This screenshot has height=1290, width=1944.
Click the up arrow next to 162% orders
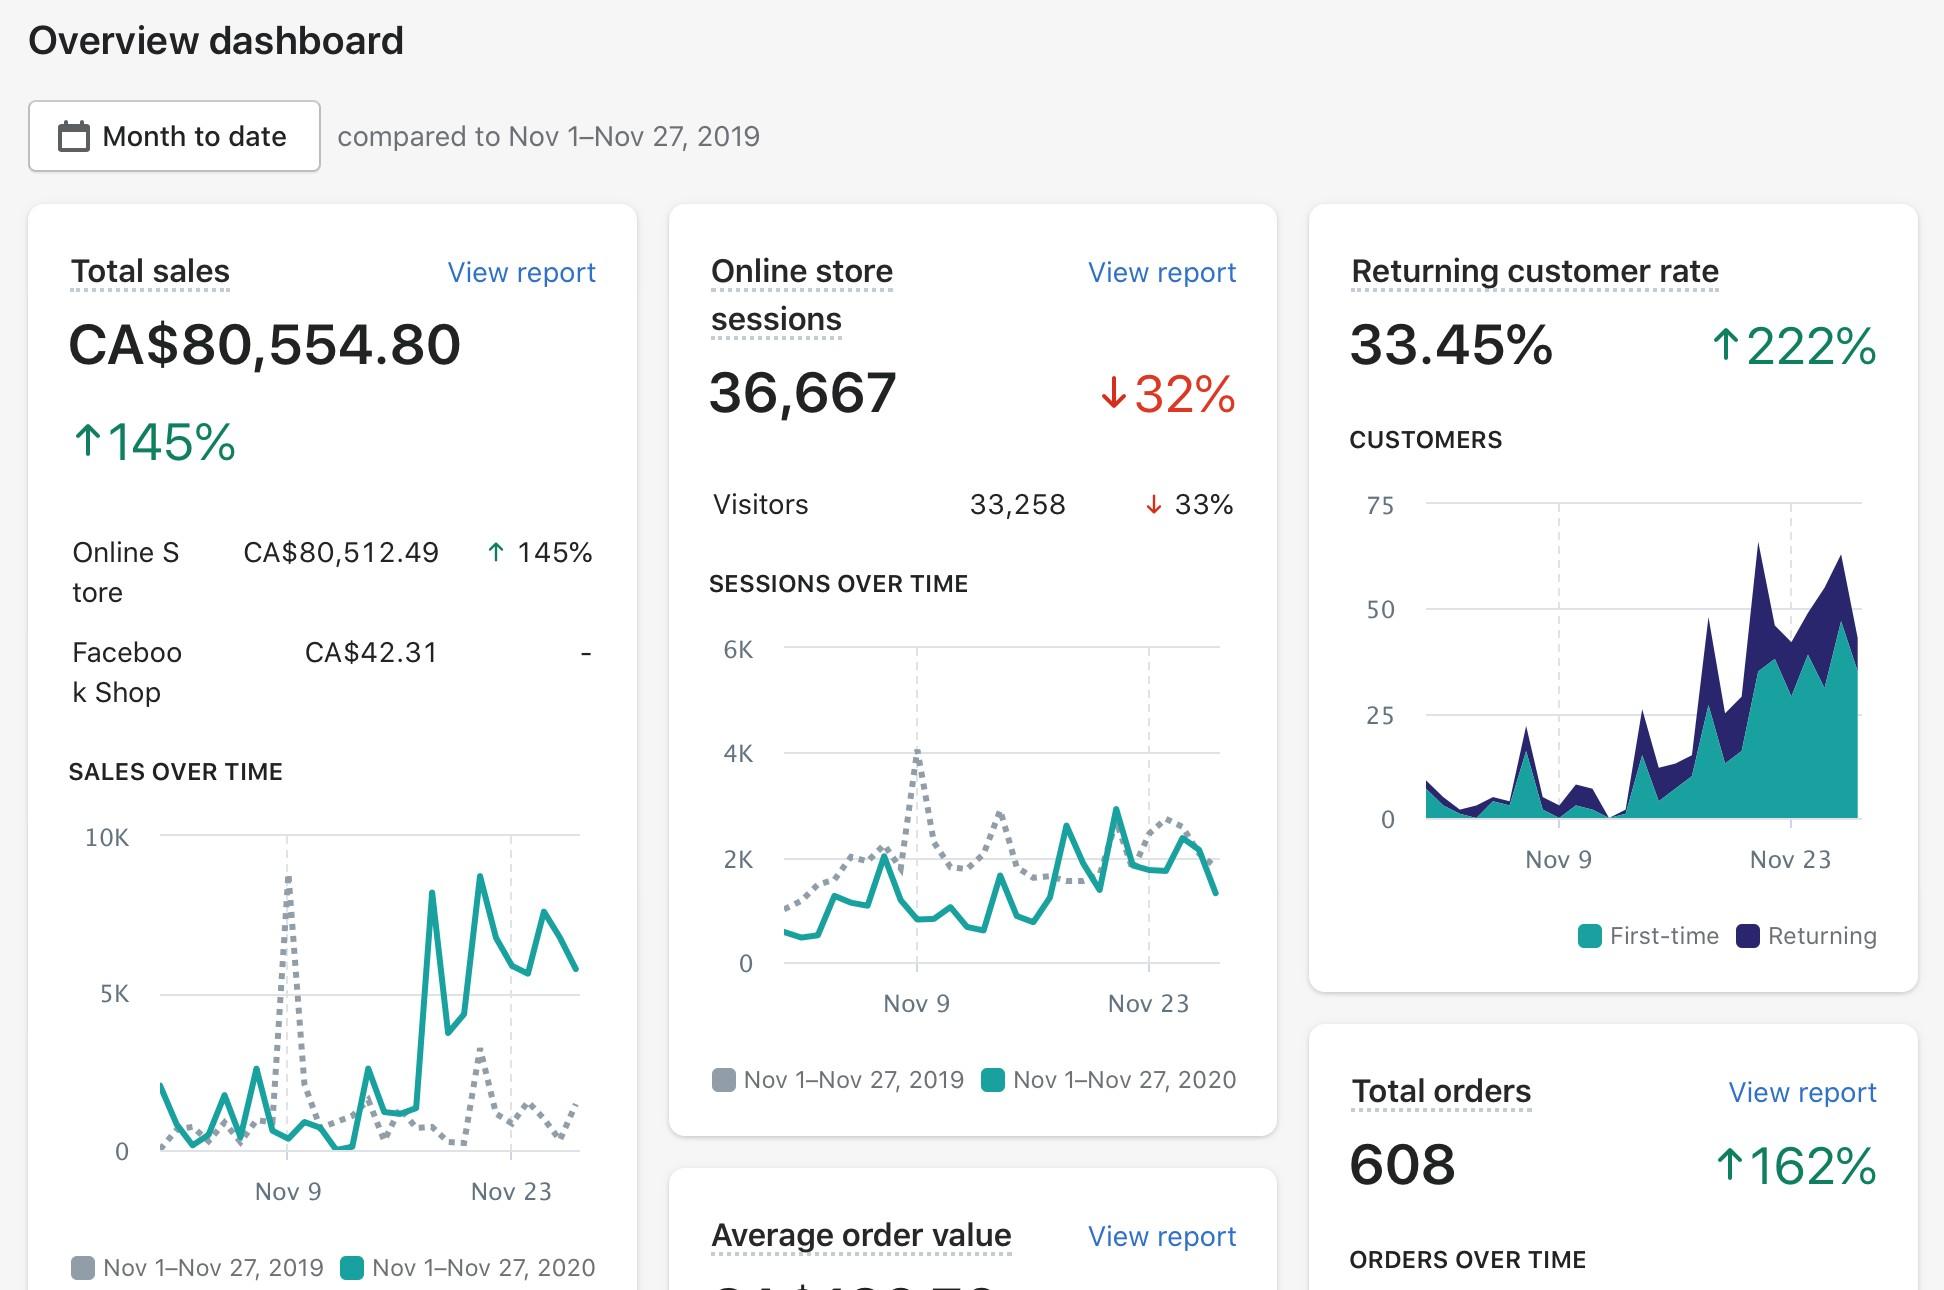(x=1729, y=1165)
